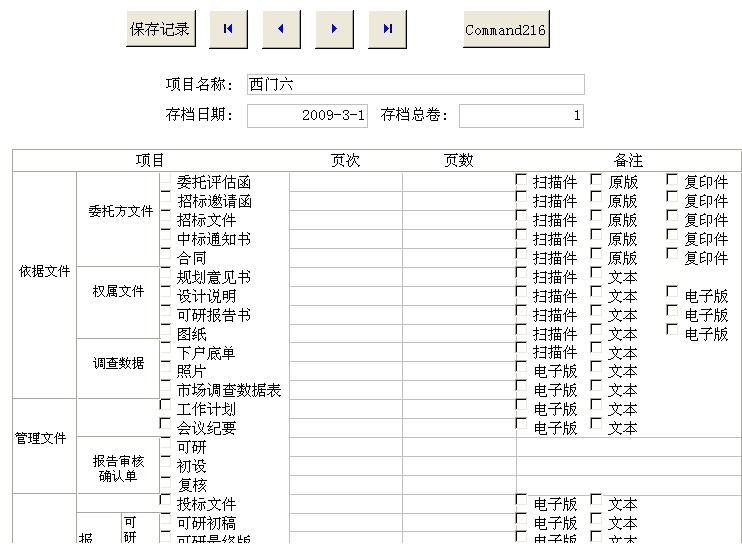Click the 项目 column header
The height and width of the screenshot is (547, 742).
tap(150, 160)
